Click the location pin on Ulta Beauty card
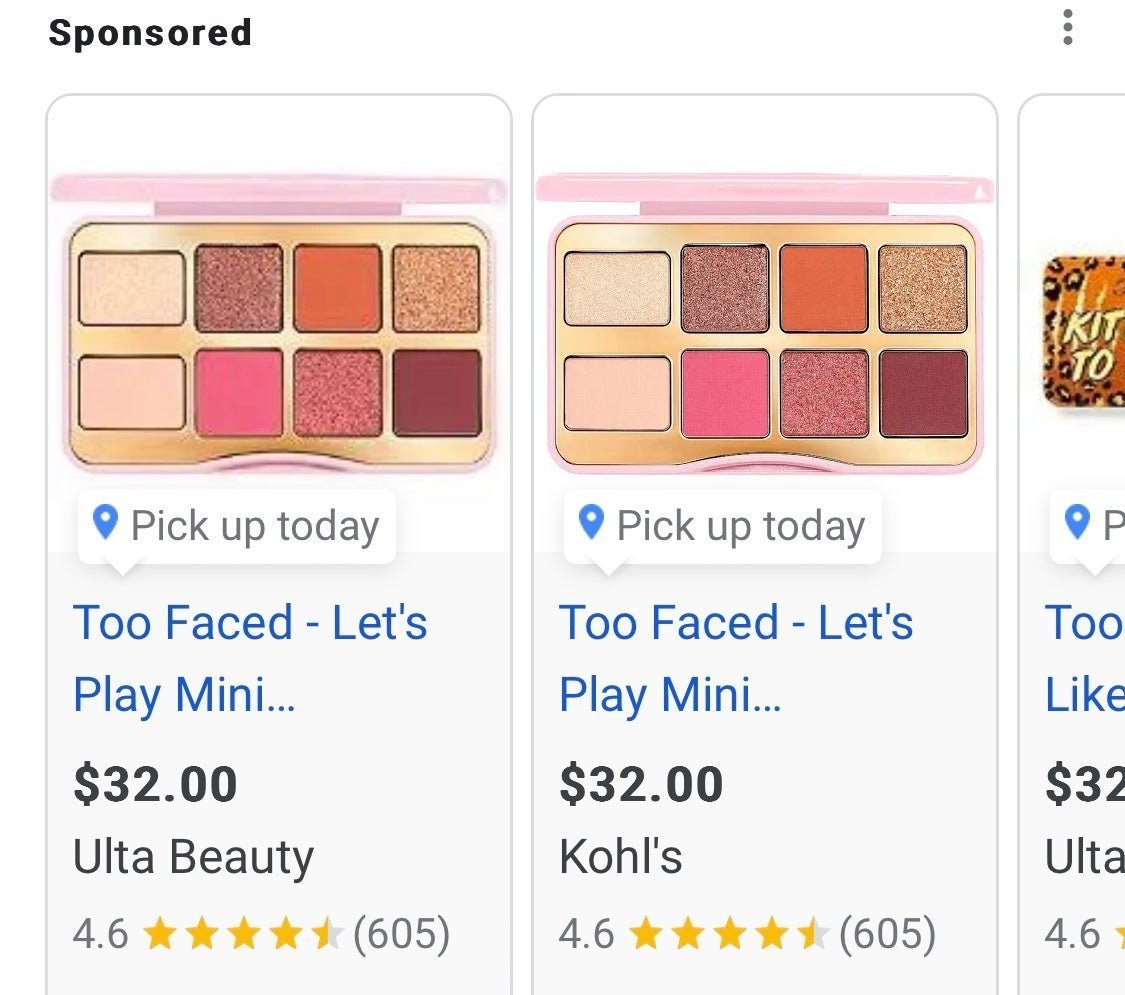 point(105,522)
